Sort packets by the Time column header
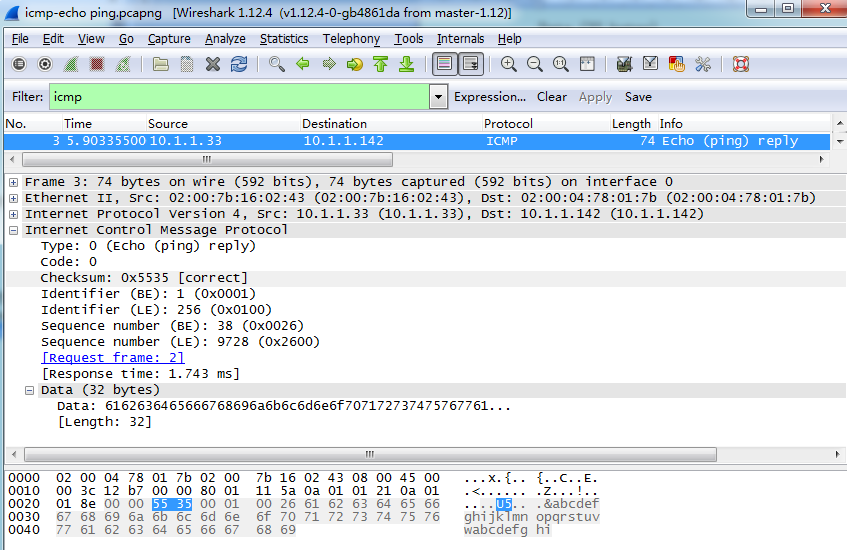Viewport: 847px width, 550px height. (103, 124)
